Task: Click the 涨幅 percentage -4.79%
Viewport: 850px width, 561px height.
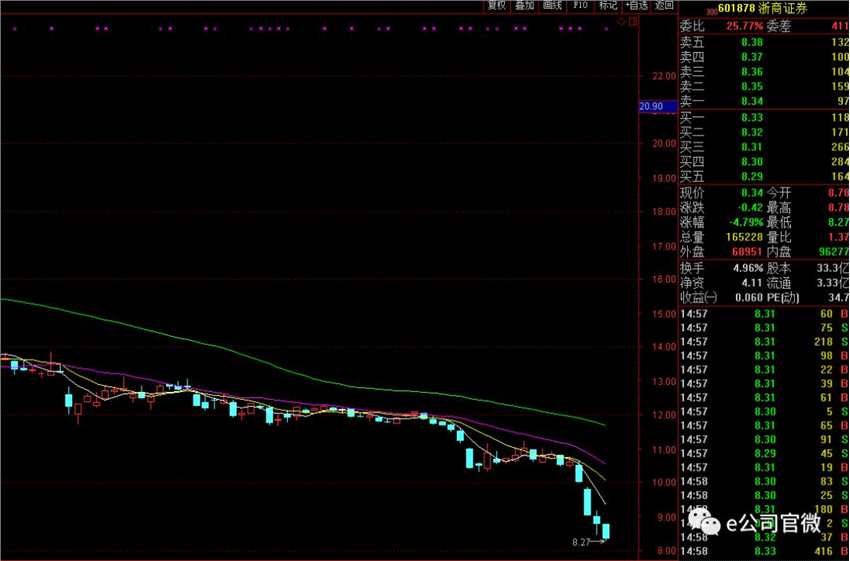Action: 746,222
